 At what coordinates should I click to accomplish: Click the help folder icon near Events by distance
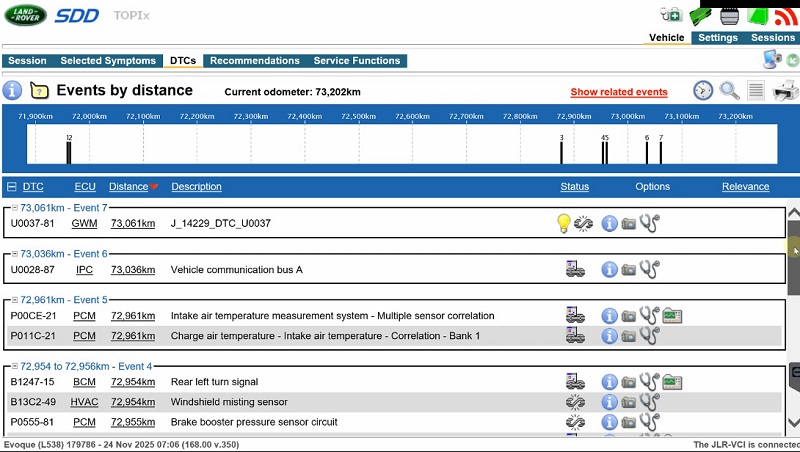(39, 91)
